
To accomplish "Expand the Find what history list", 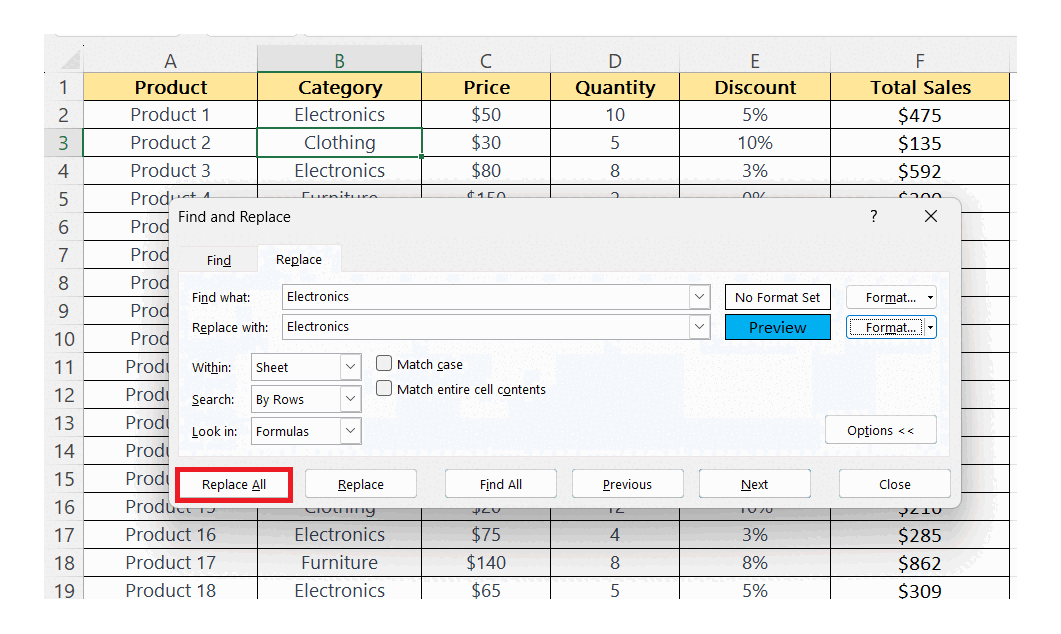I will 700,297.
